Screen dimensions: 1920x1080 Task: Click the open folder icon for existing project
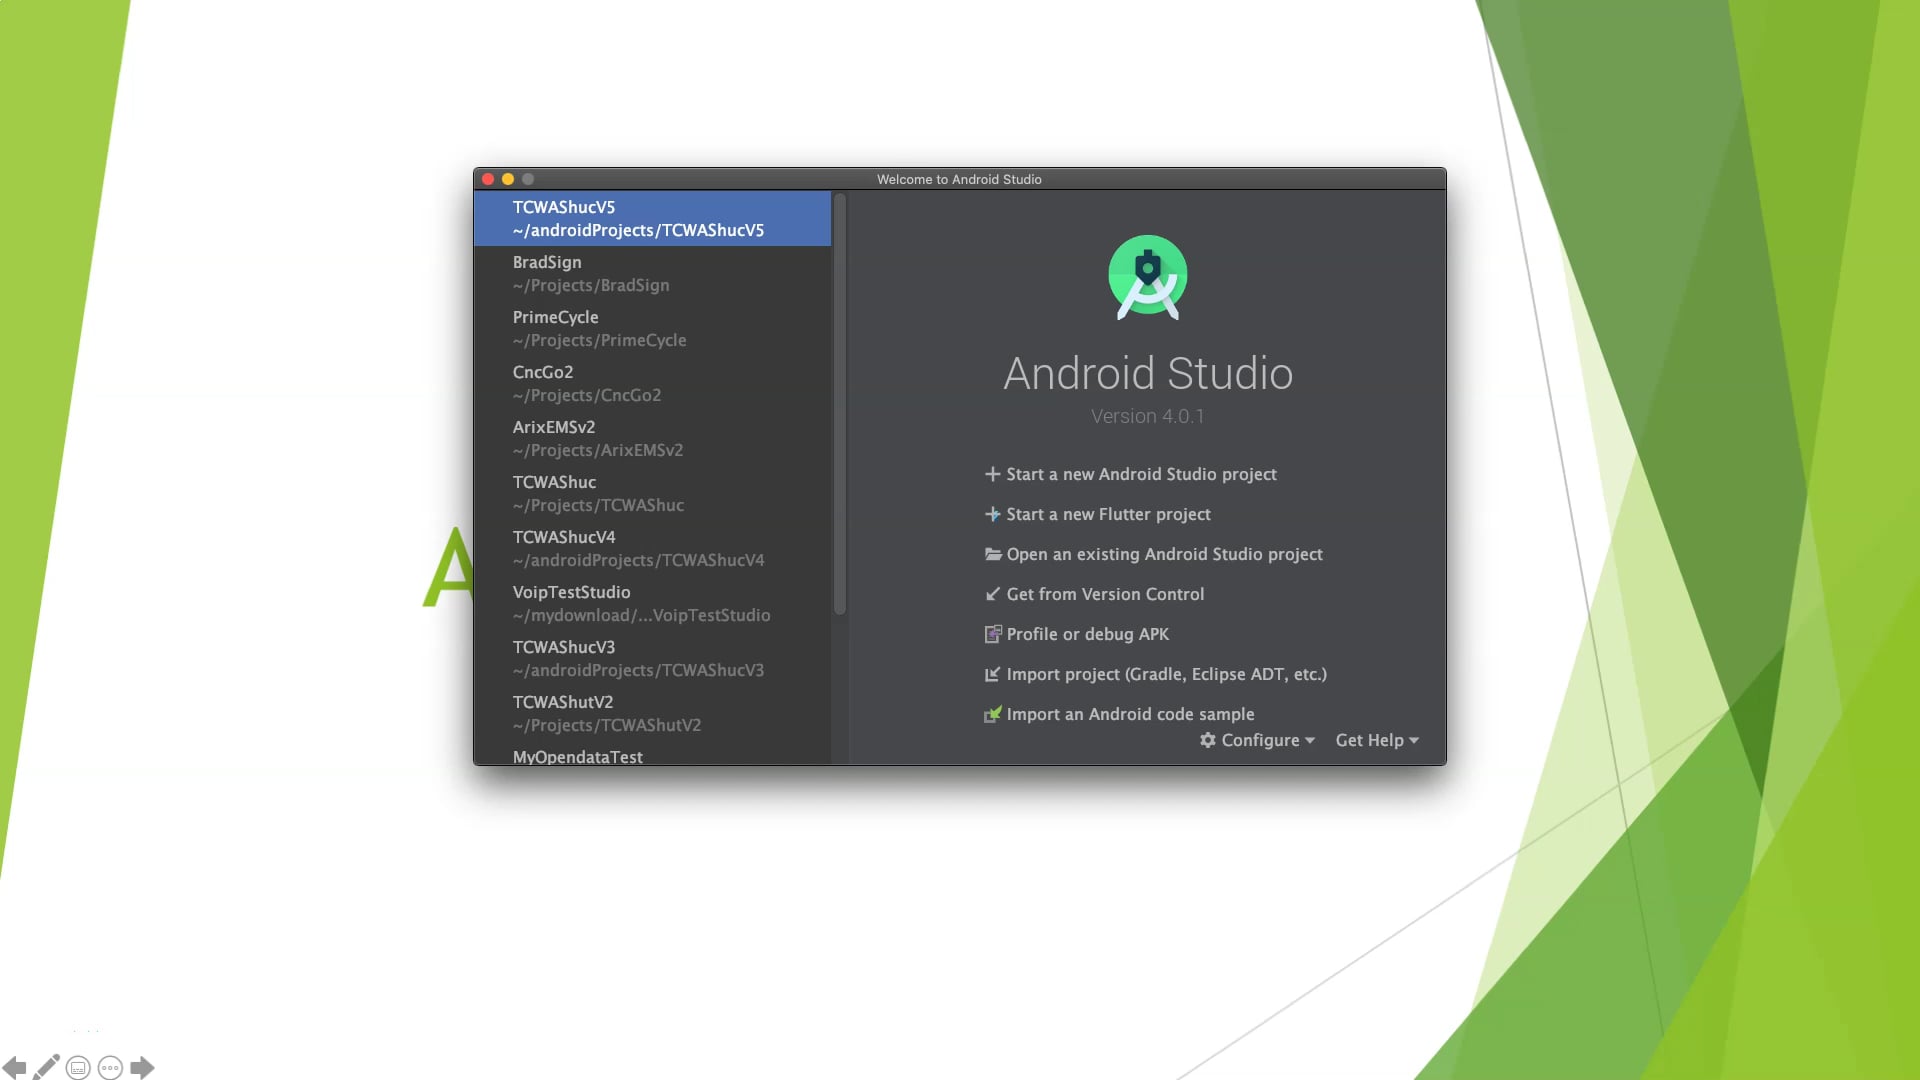pyautogui.click(x=992, y=554)
